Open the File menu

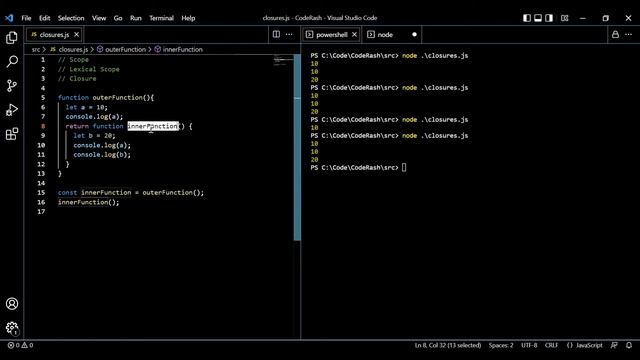tap(26, 18)
